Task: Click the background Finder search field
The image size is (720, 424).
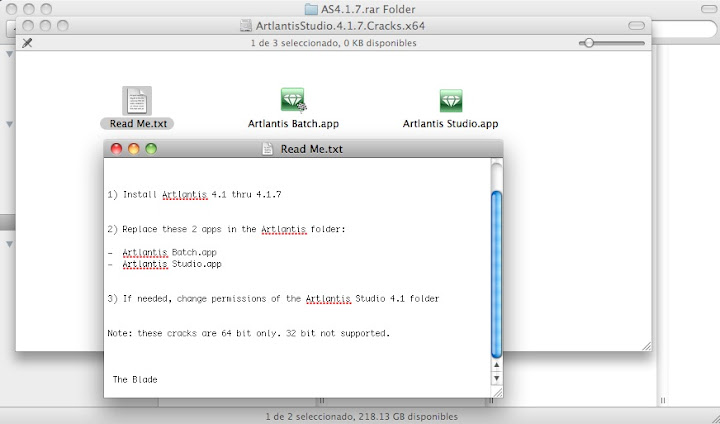Action: (686, 28)
